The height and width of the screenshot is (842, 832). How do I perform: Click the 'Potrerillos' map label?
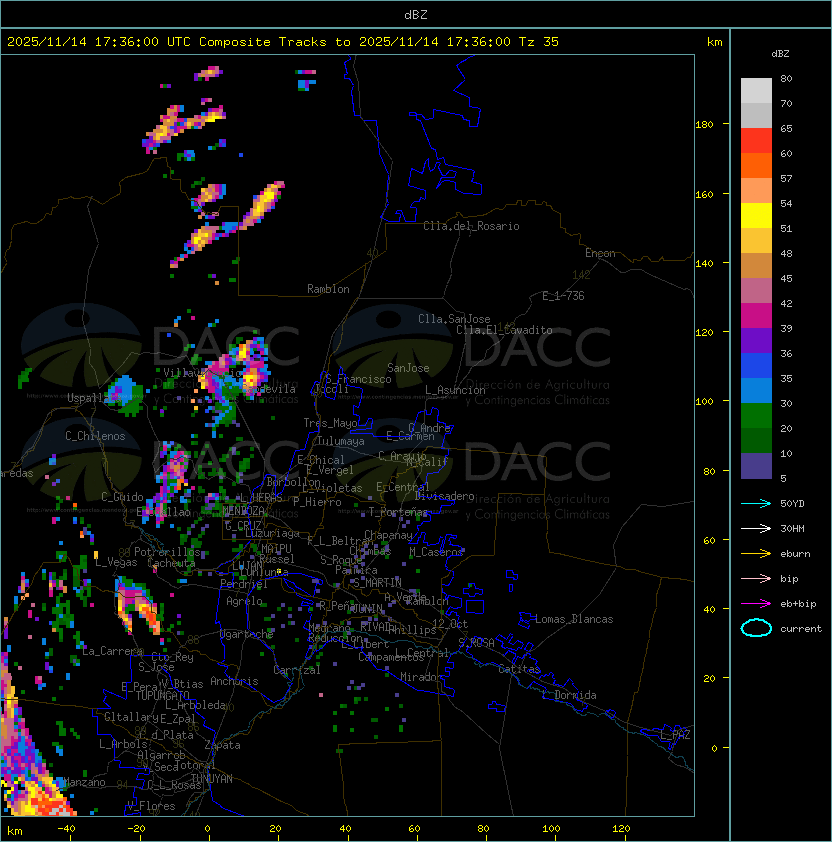tap(167, 552)
